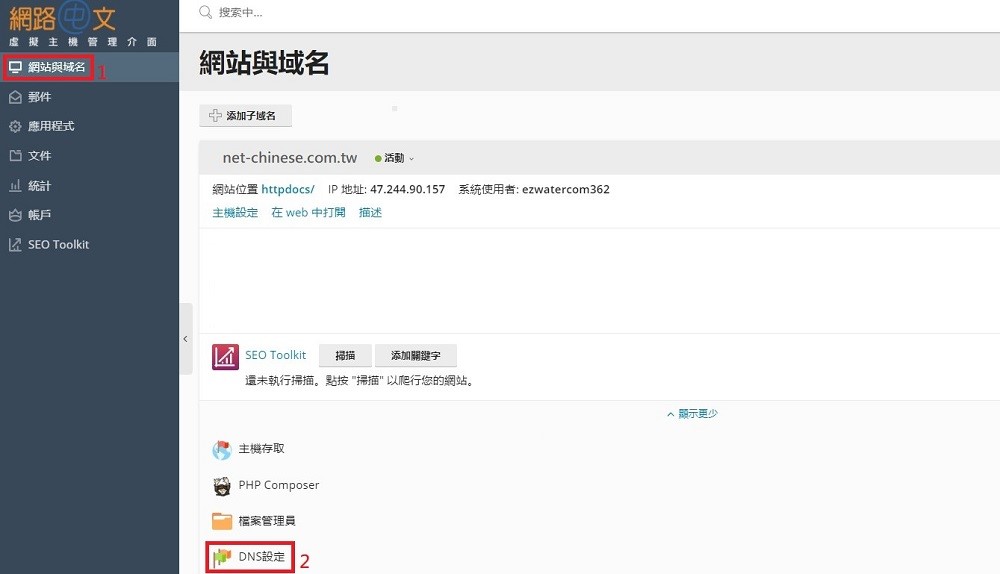Screen dimensions: 1000x574
Task: Click the sidebar SEO Toolkit graph icon
Action: [15, 244]
